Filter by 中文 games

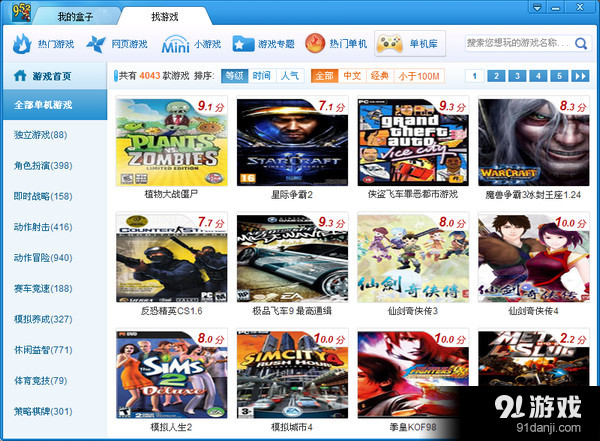pos(352,76)
